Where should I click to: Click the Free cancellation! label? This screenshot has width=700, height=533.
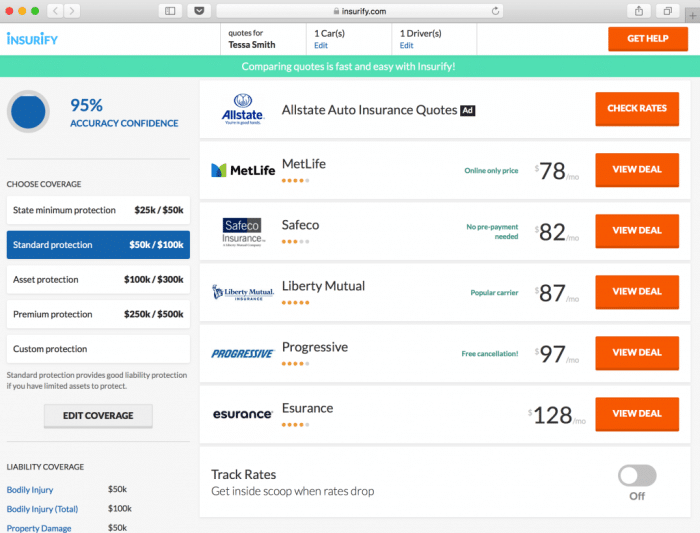pos(490,354)
